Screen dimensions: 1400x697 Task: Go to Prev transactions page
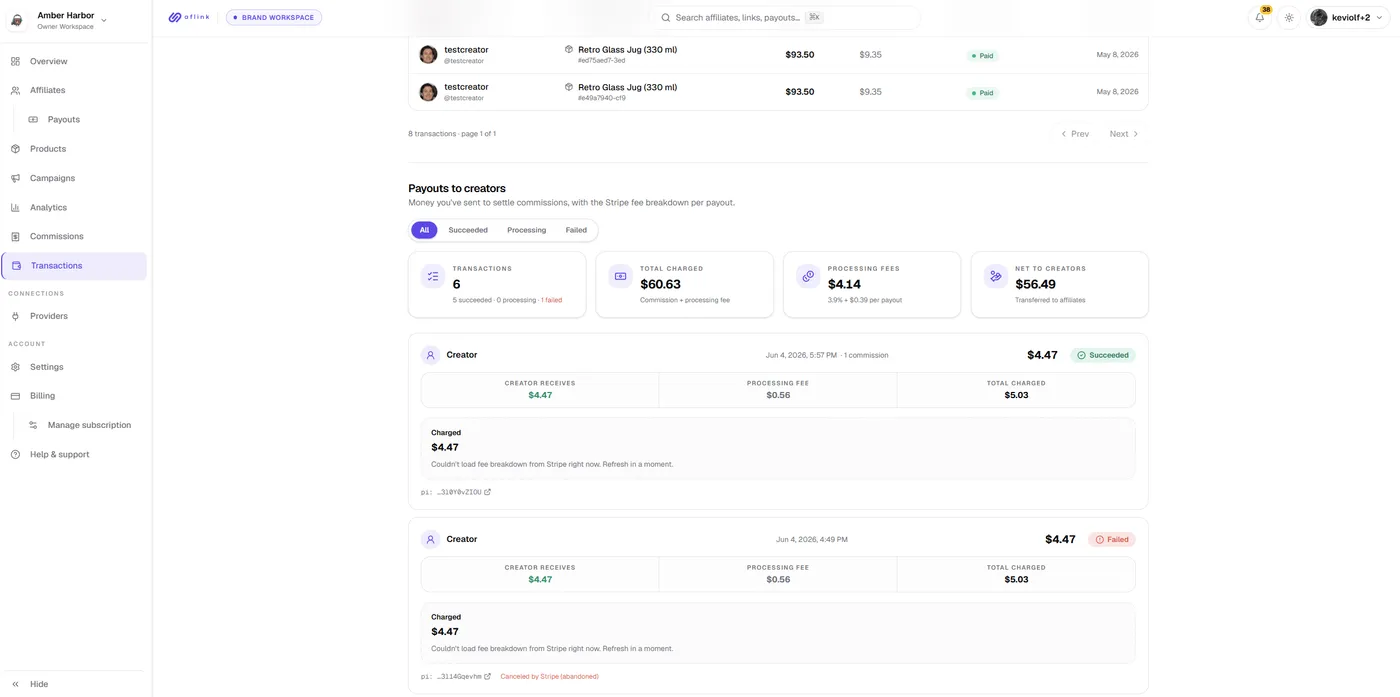1075,134
